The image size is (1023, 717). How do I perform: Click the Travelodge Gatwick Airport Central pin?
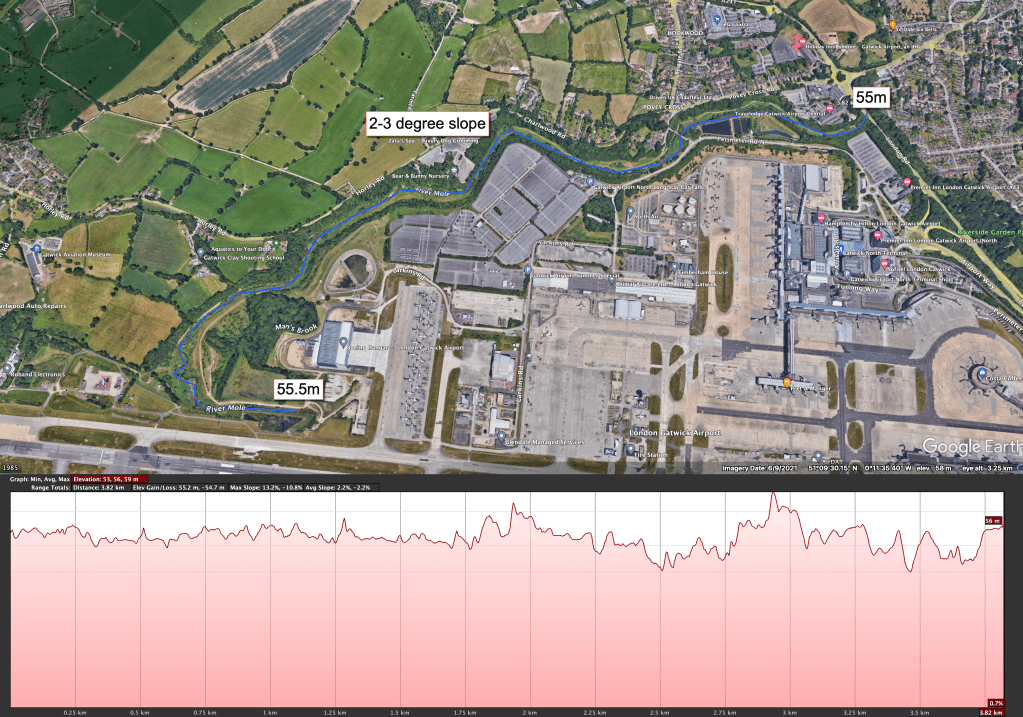pos(832,108)
